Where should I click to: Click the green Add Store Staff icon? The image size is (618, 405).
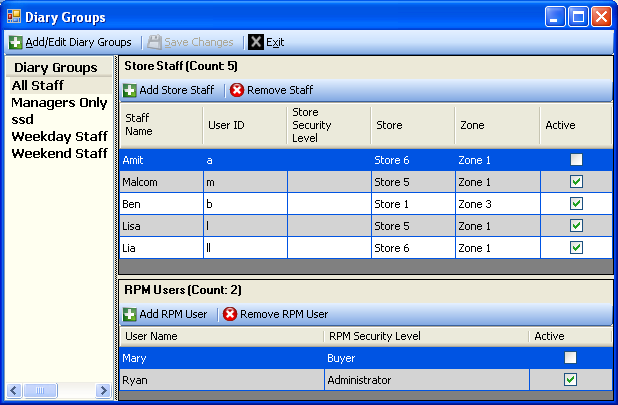[x=130, y=90]
